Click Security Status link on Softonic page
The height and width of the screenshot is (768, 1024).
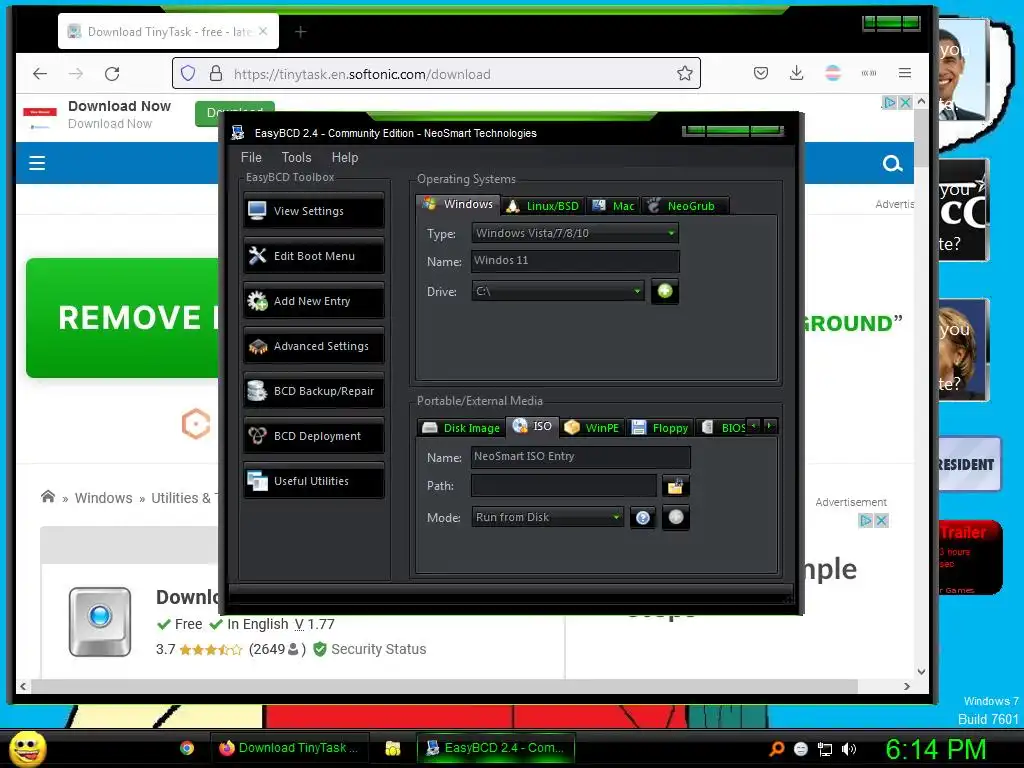378,649
